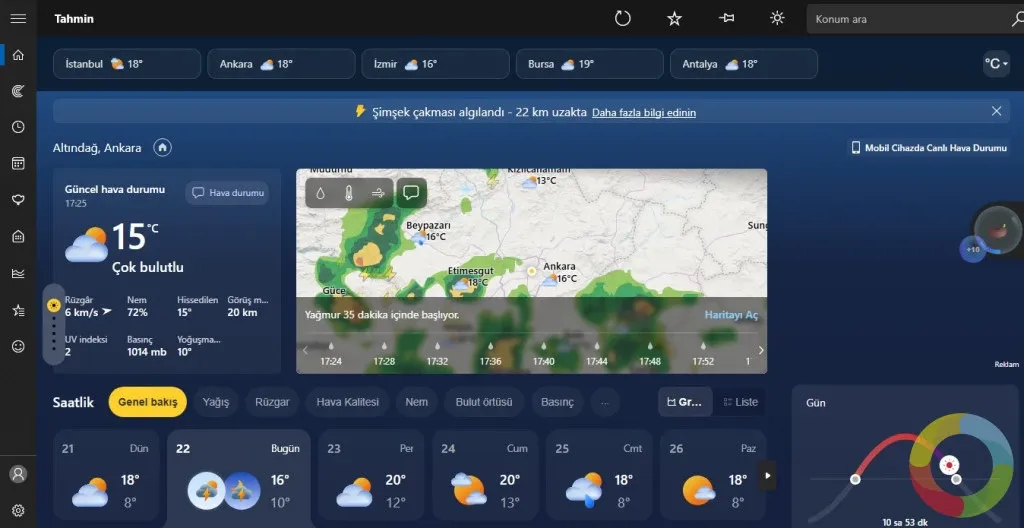Move the map timeline back with left chevron
This screenshot has height=528, width=1024.
click(x=304, y=350)
